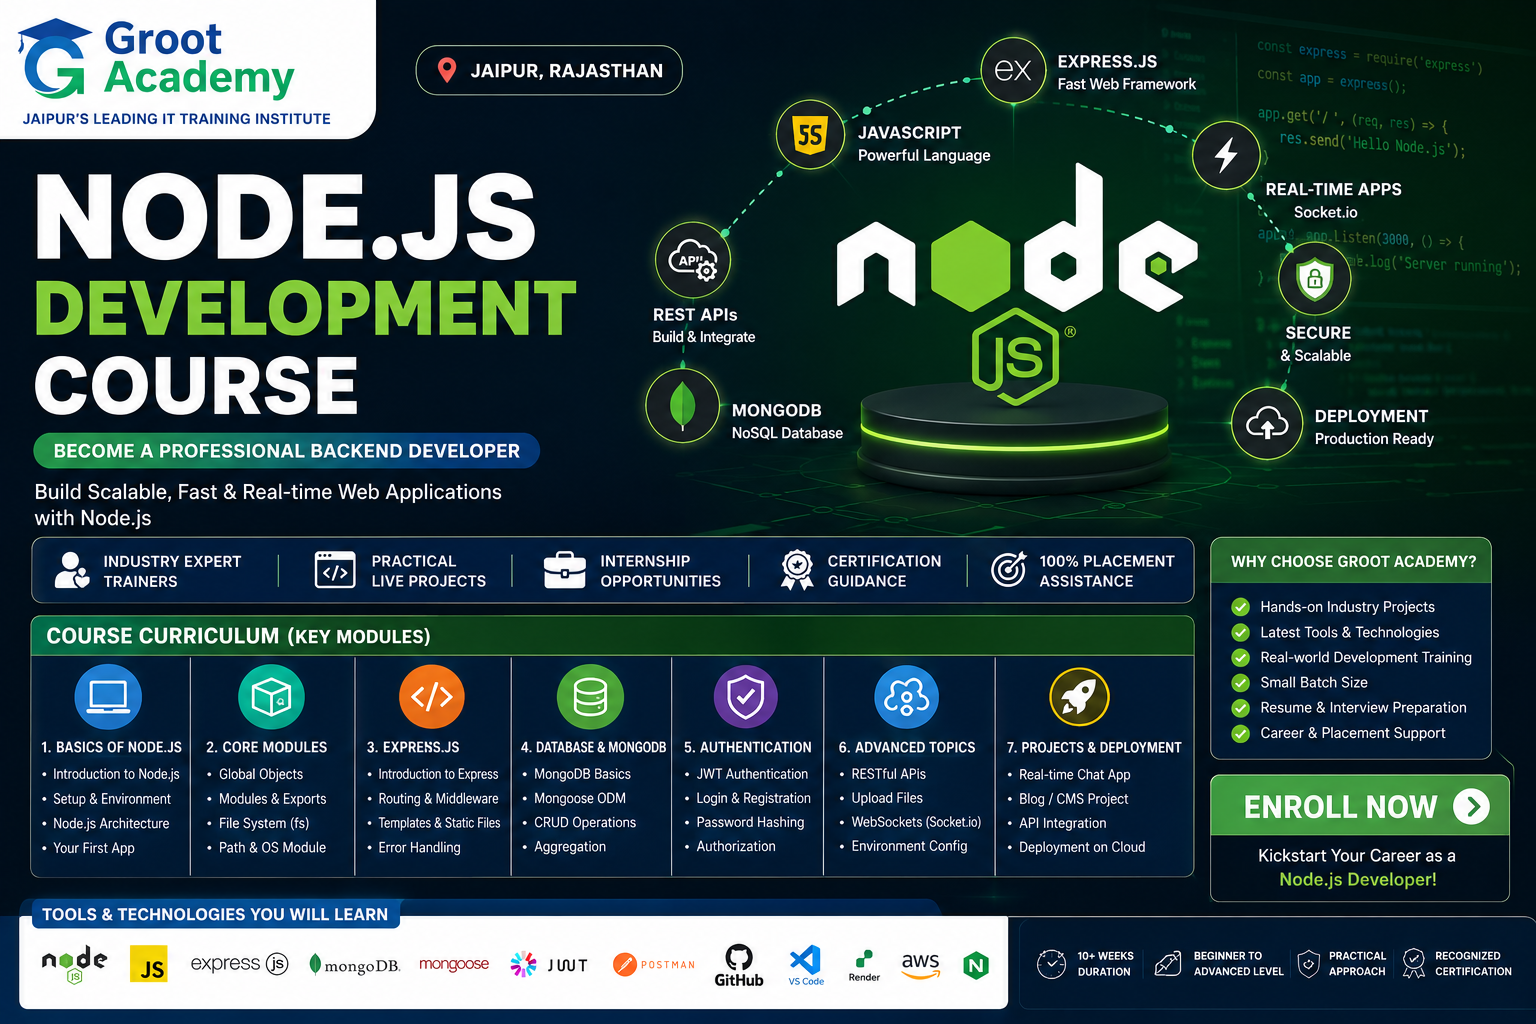Click the Postman logo in tools row
Viewport: 1536px width, 1024px height.
[654, 965]
